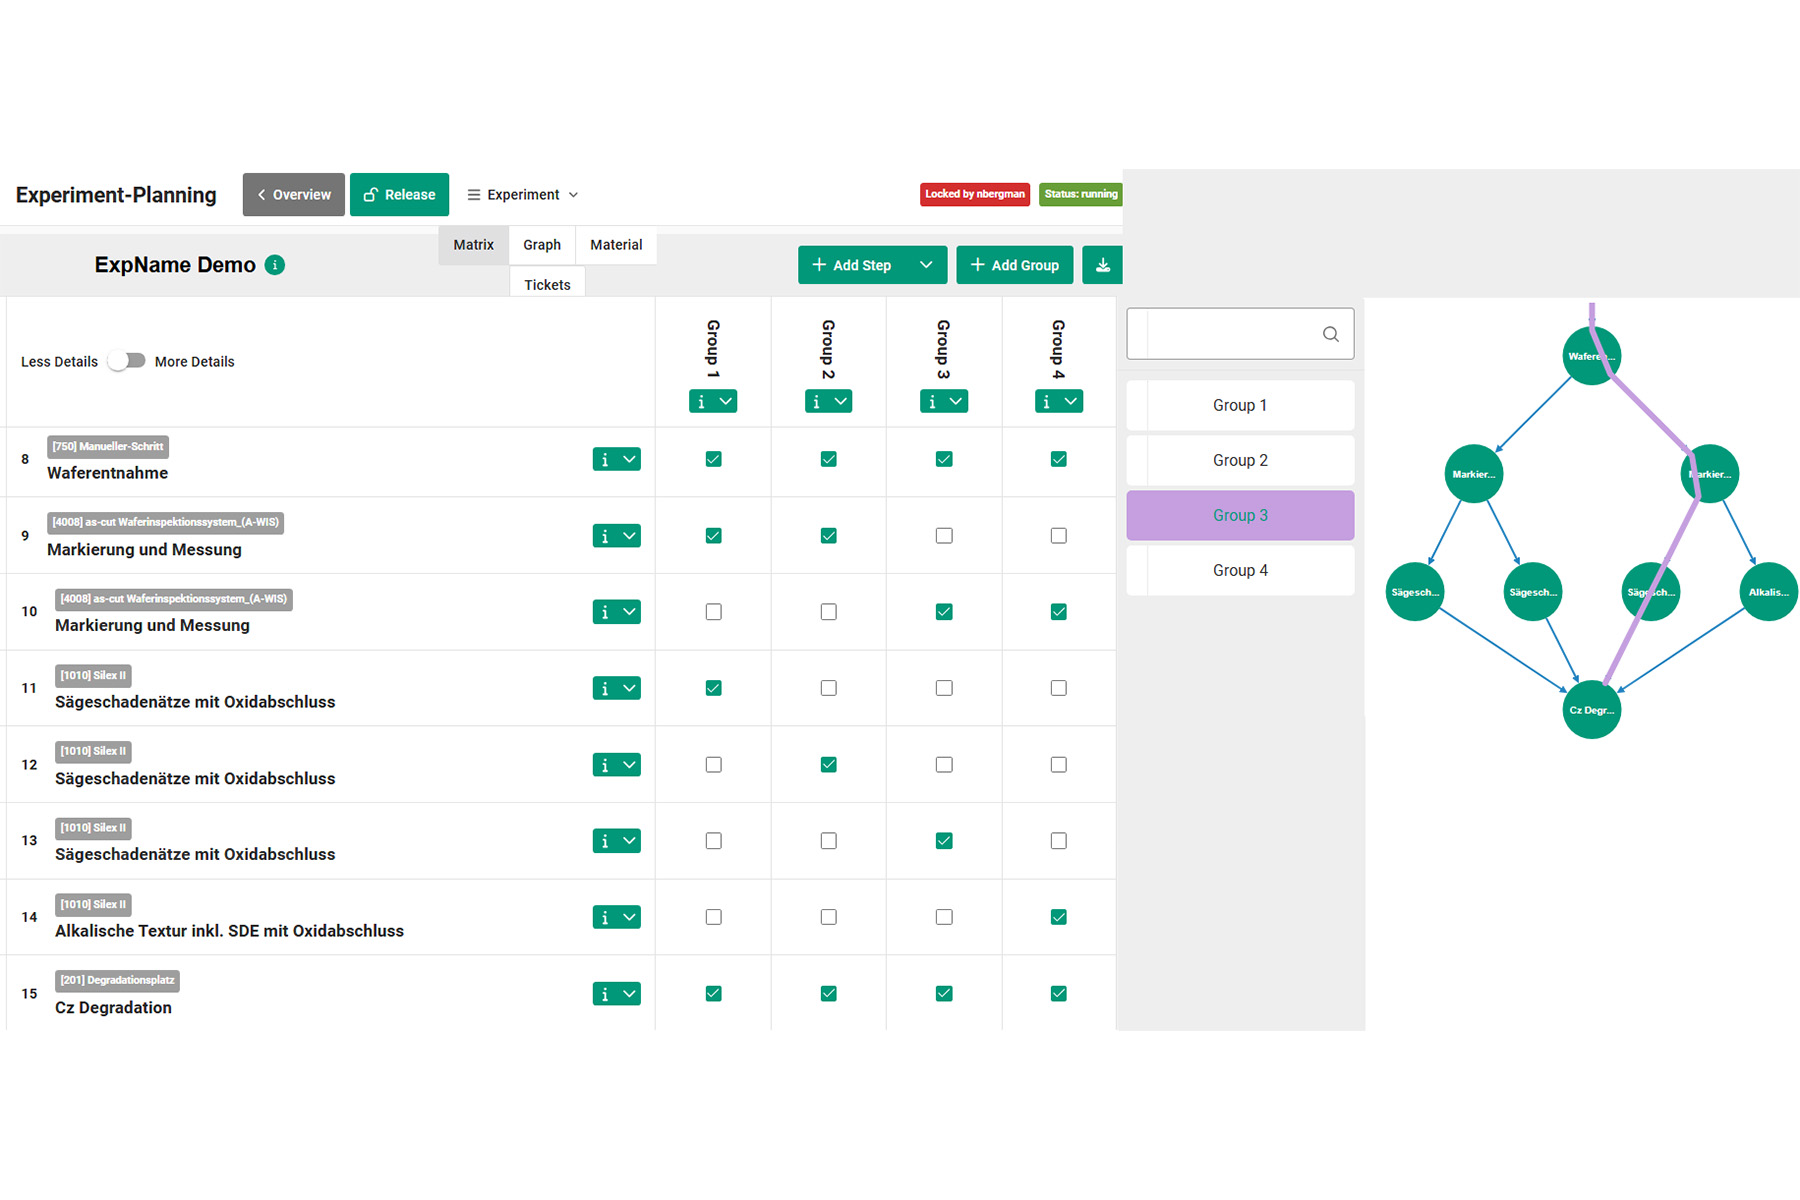Click search magnifier icon in group filter
Image resolution: width=1800 pixels, height=1200 pixels.
click(1331, 334)
